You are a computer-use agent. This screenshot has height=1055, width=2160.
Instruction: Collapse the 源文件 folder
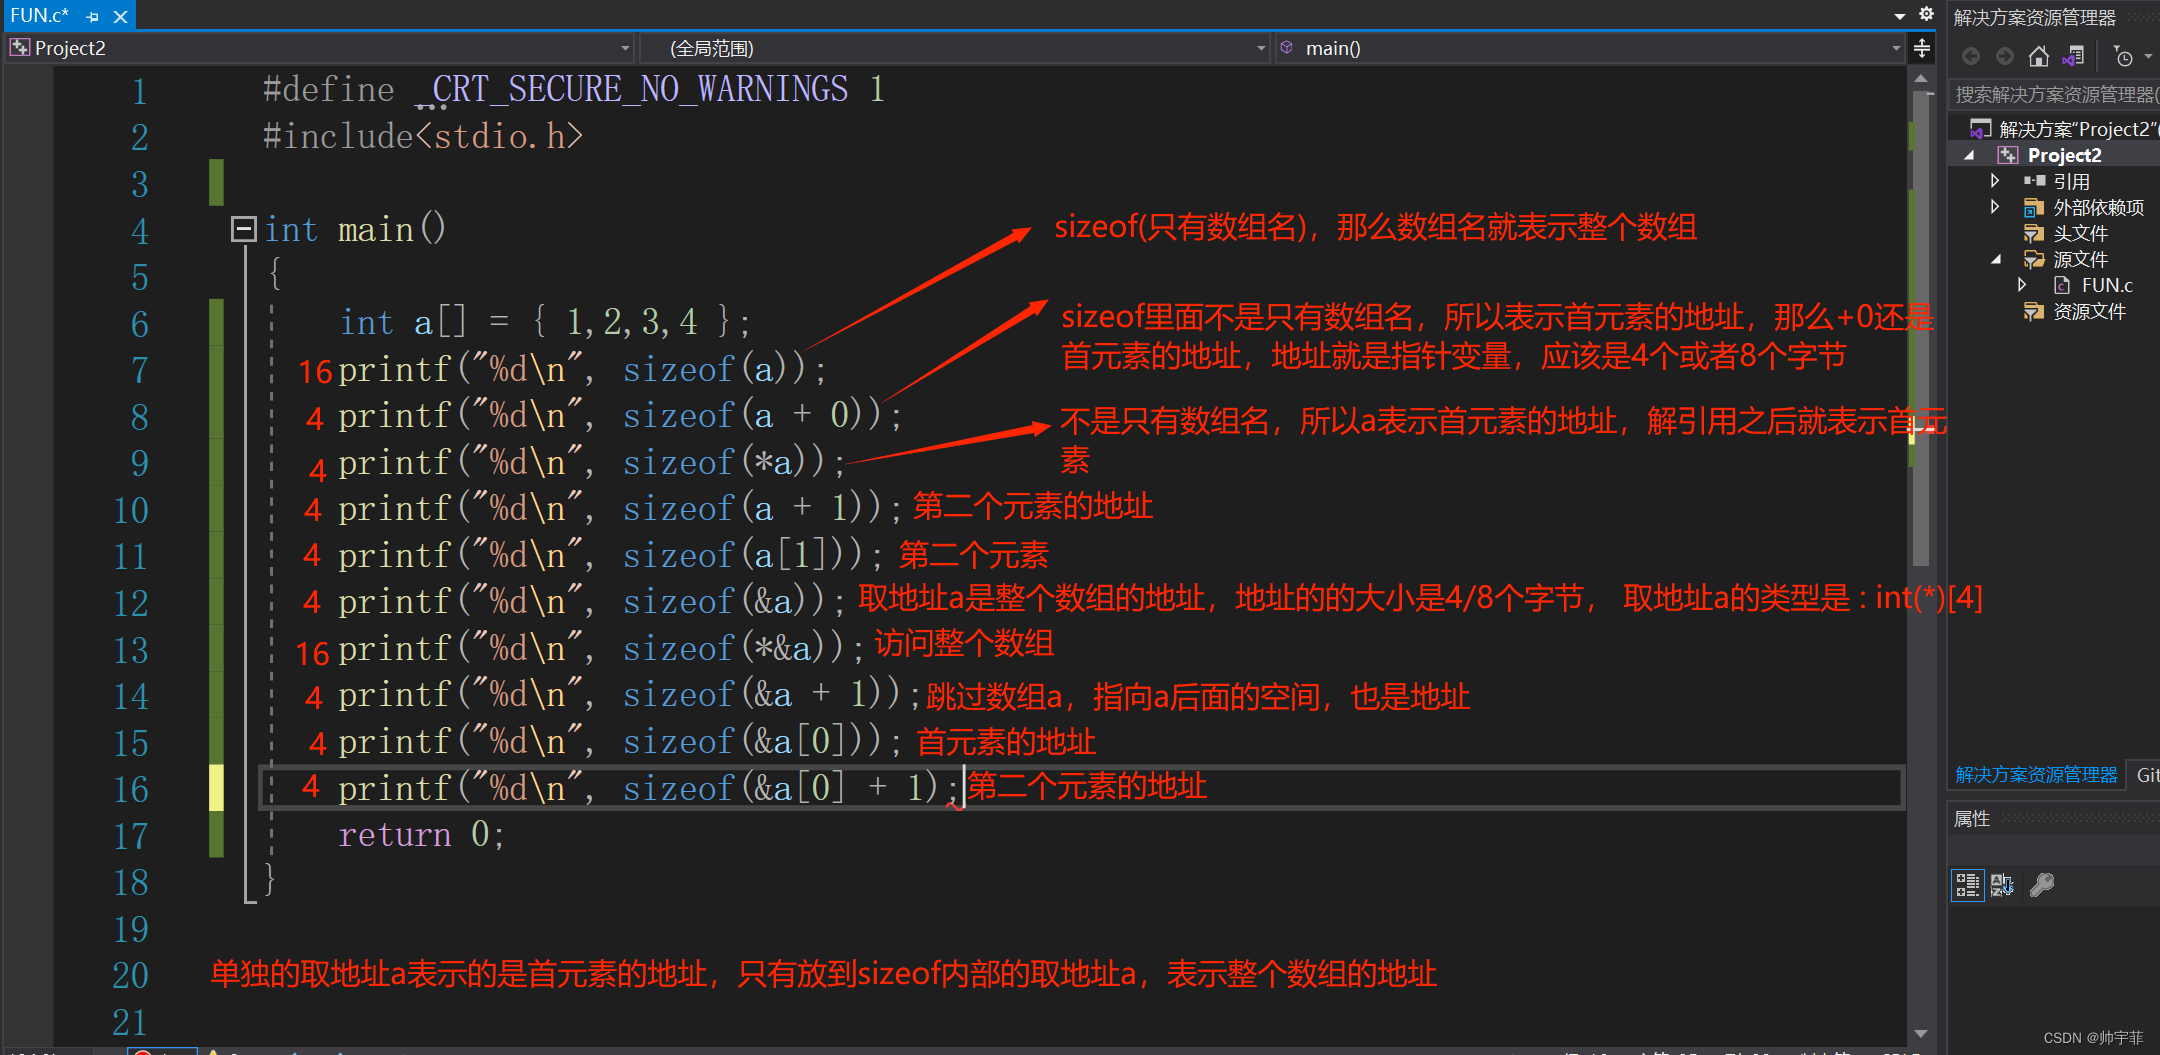coord(1996,259)
